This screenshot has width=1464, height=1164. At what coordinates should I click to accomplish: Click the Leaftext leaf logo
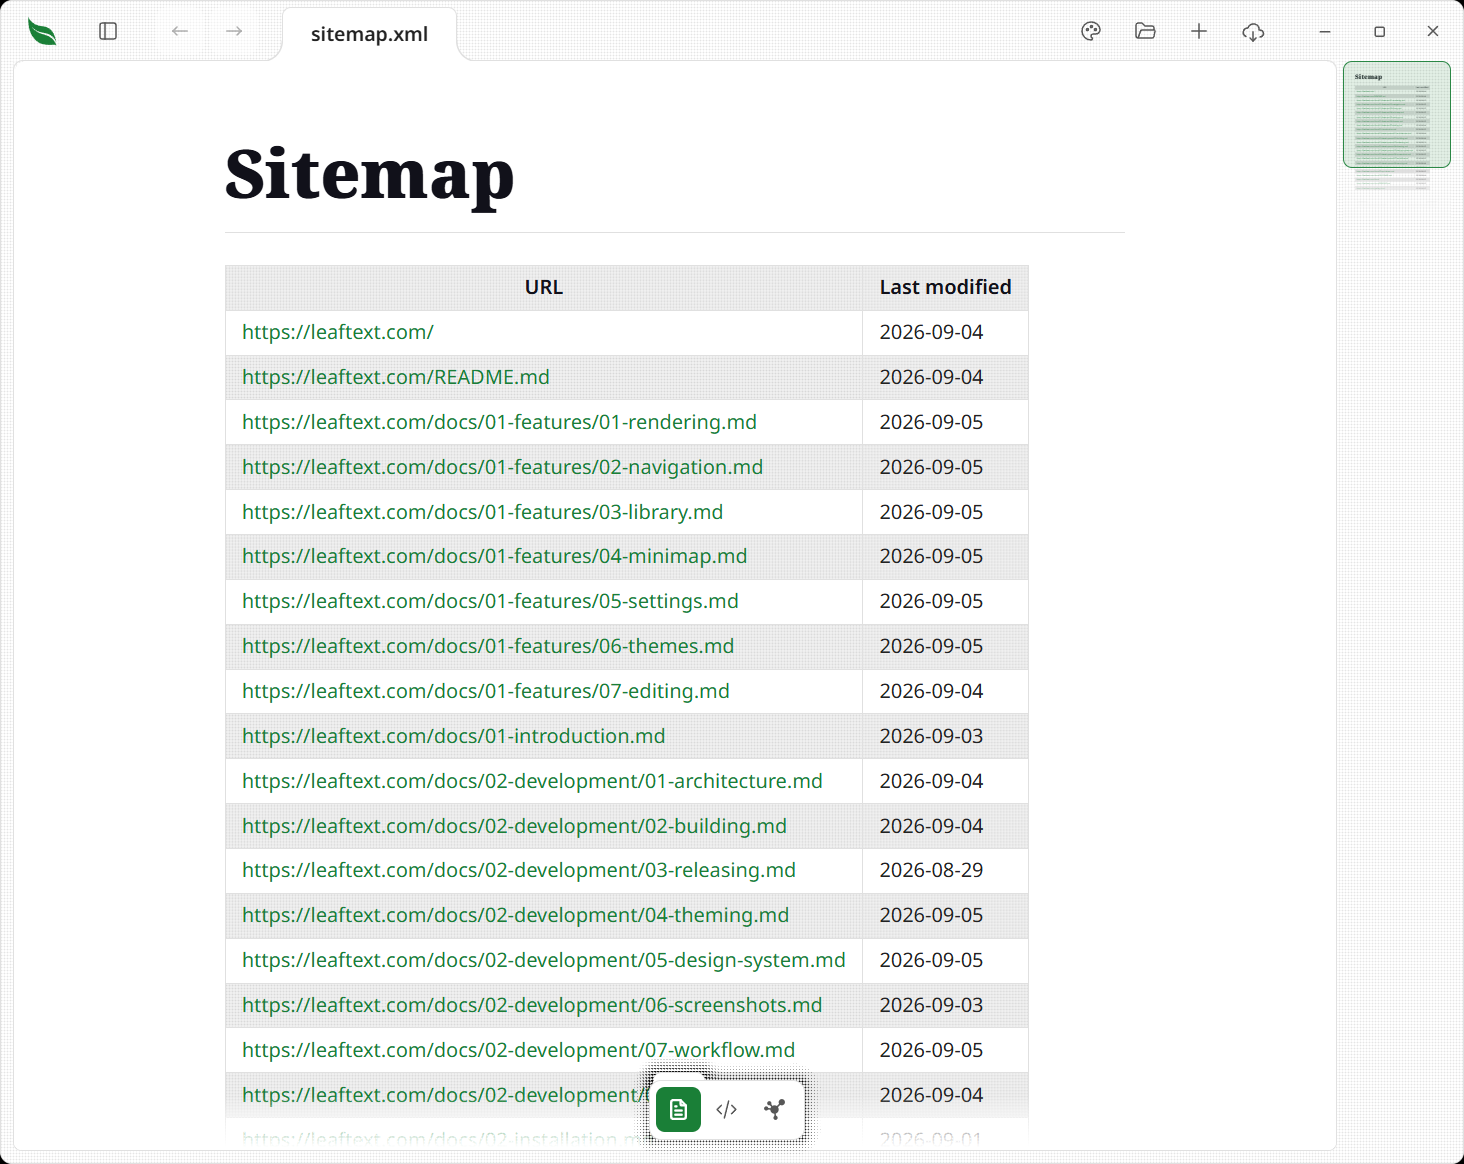[x=42, y=32]
